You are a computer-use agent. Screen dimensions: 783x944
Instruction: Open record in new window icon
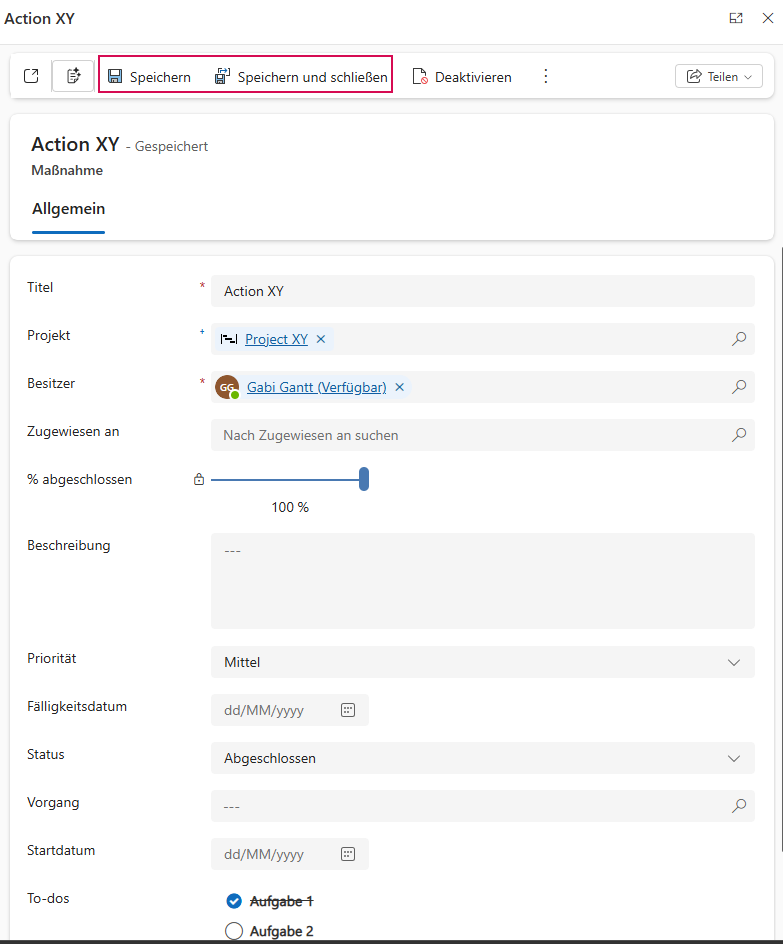(31, 76)
